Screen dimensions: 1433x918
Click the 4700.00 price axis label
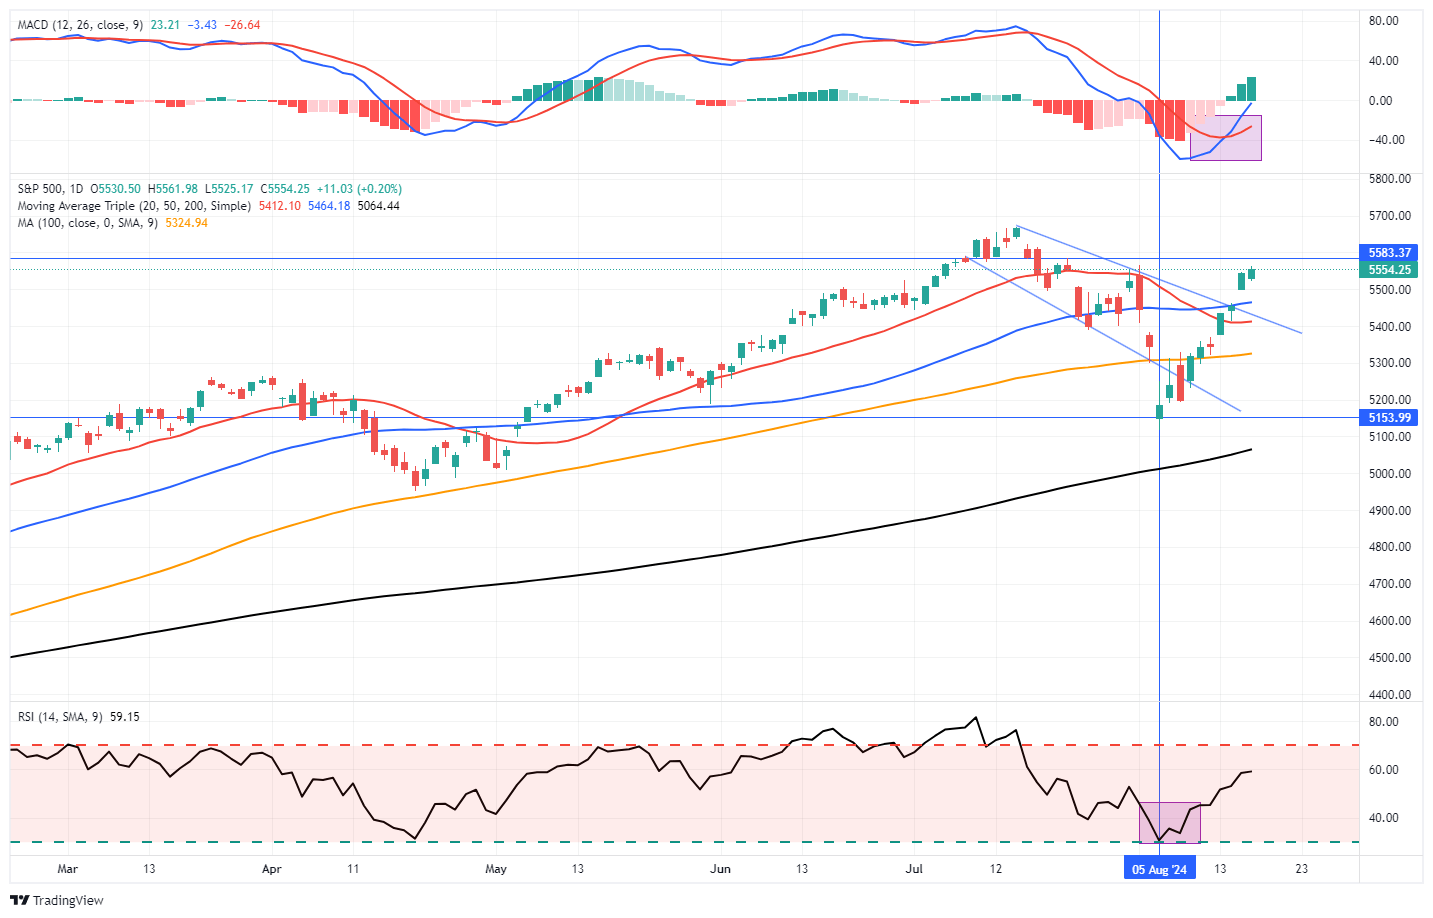pos(1390,584)
